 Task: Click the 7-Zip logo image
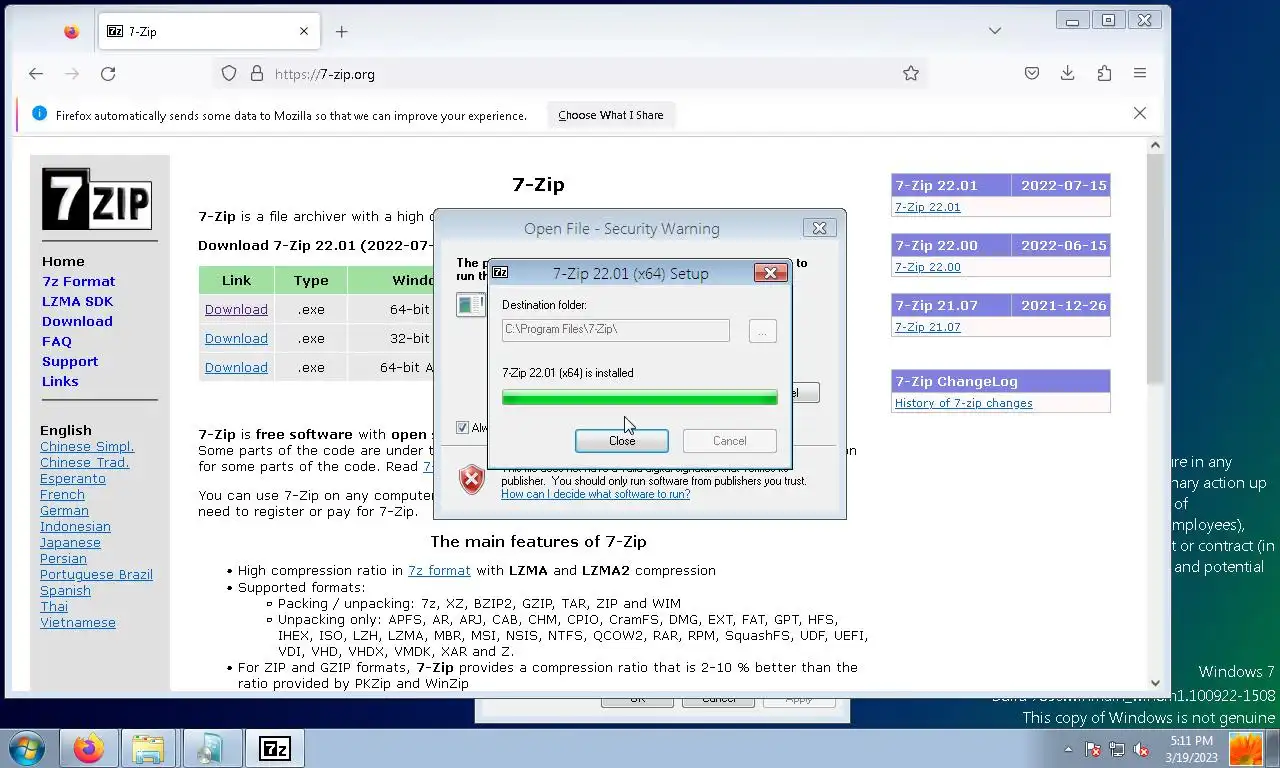[x=97, y=198]
